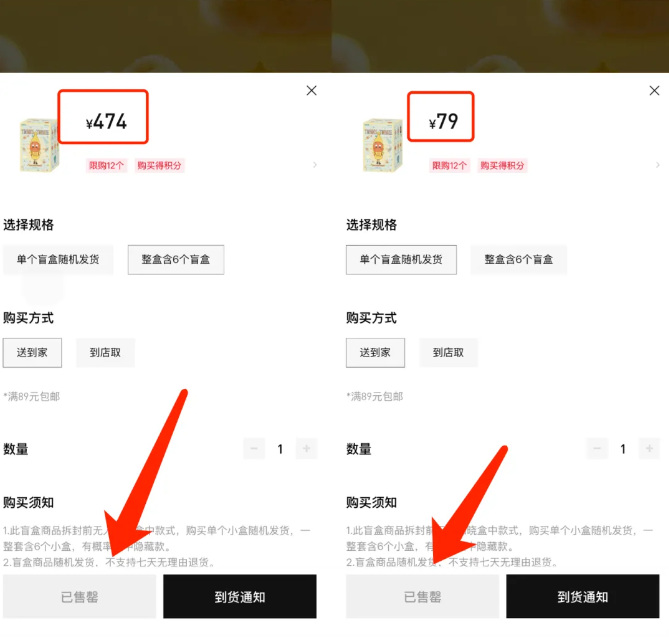Open product thumbnail in left panel
669x637 pixels.
(39, 145)
